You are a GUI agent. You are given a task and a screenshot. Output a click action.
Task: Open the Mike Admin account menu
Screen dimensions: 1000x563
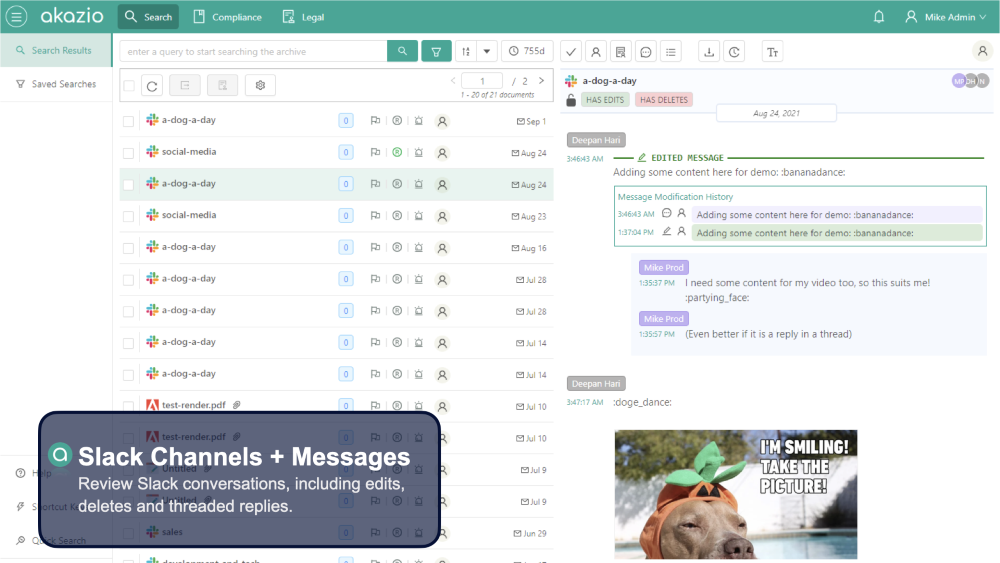pyautogui.click(x=946, y=17)
